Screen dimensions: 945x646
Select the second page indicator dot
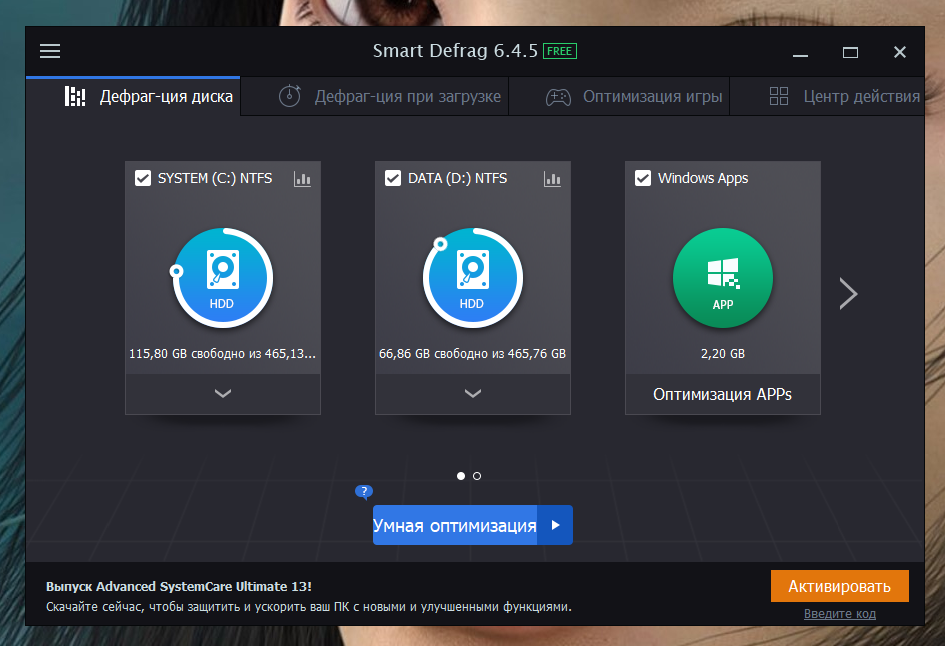477,476
